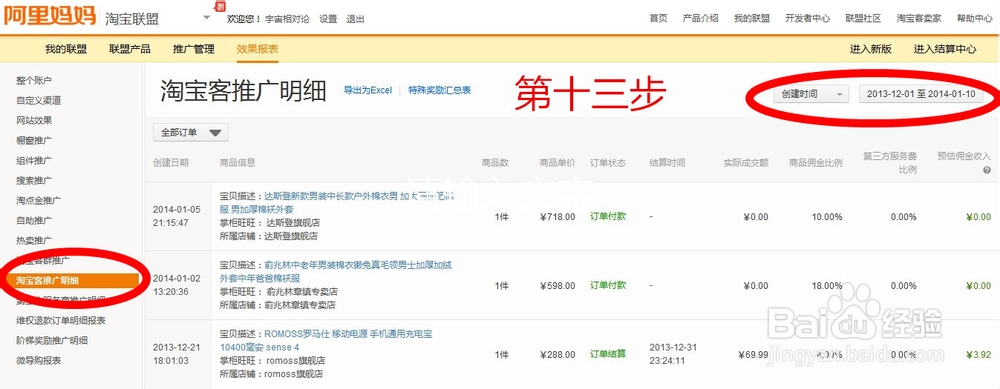Select 自助推广 in the sidebar

click(34, 220)
